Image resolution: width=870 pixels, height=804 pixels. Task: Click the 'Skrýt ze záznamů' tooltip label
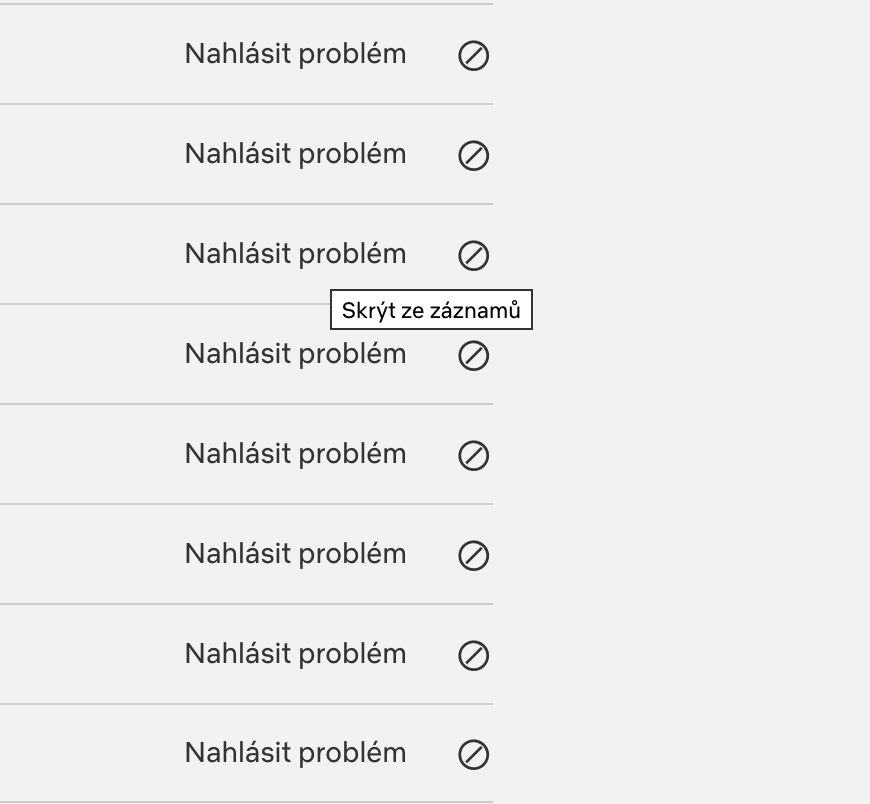(431, 311)
